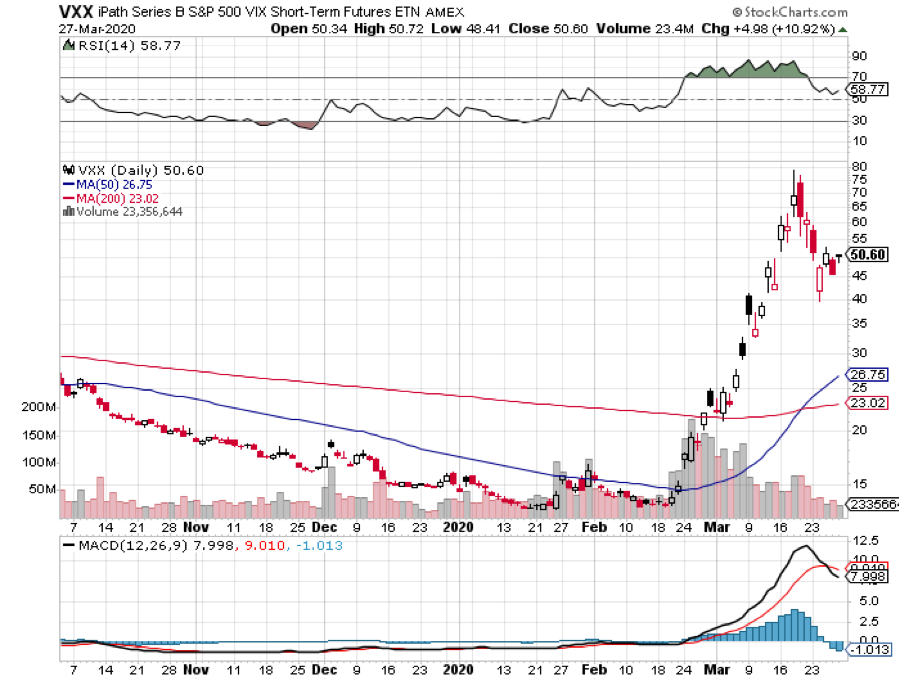Click the RSI(14) 58.77 legend text

click(x=130, y=45)
